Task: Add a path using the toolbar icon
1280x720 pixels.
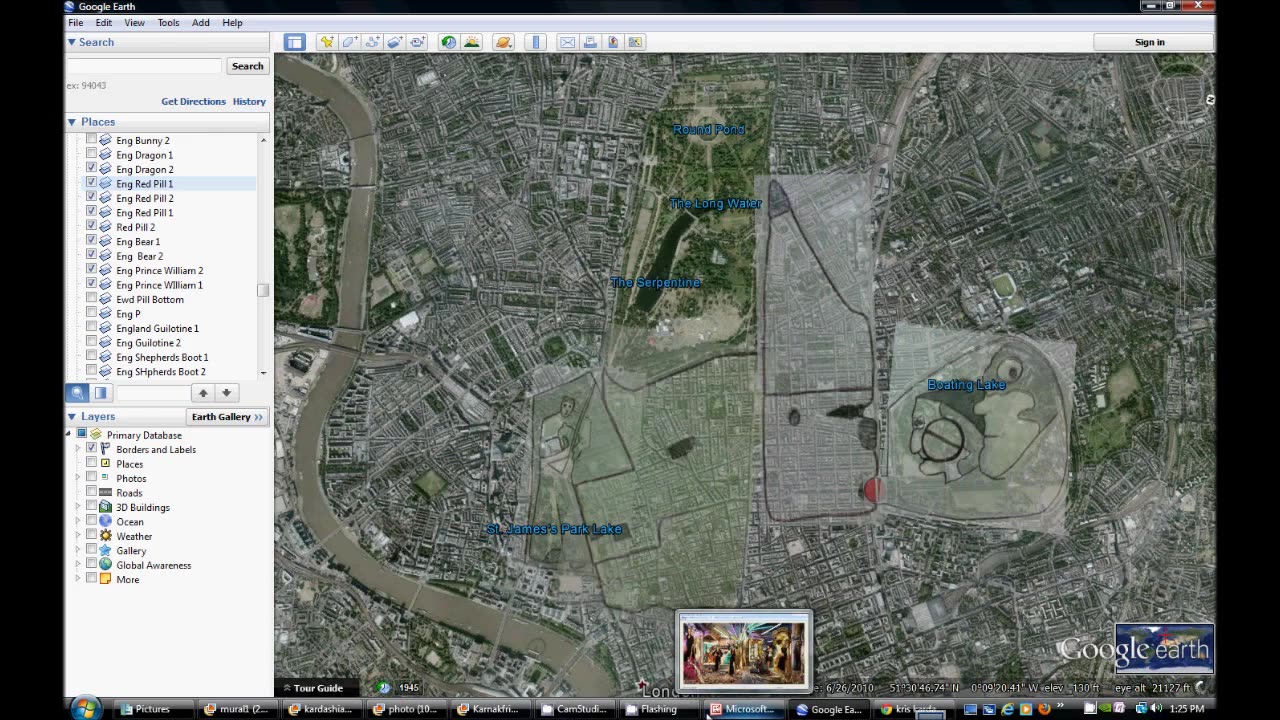Action: [372, 42]
